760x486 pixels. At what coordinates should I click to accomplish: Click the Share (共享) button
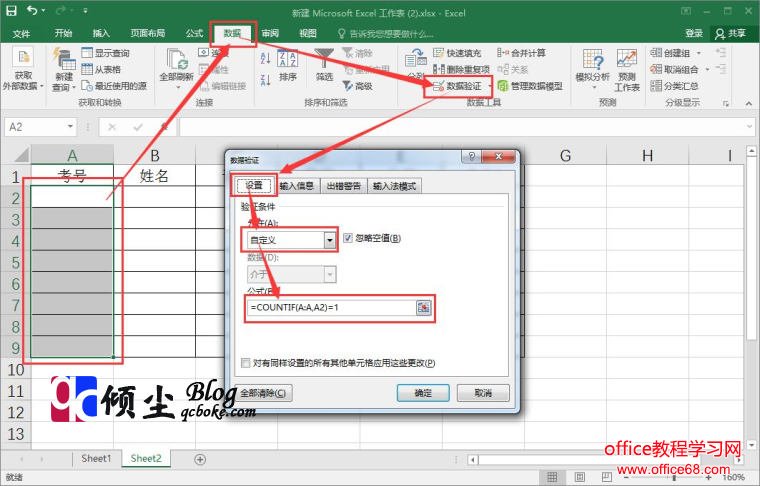pyautogui.click(x=730, y=33)
